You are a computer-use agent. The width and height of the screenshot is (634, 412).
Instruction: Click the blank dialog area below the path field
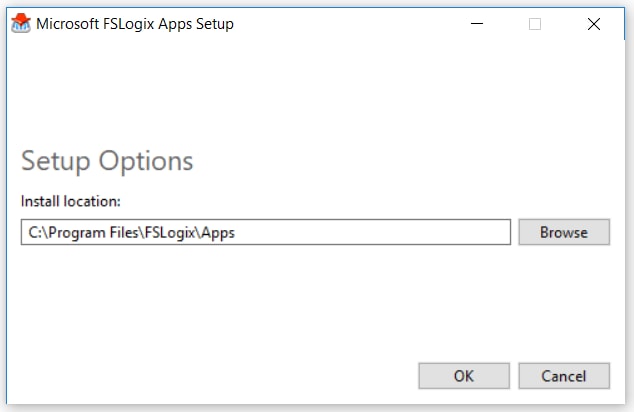300,300
